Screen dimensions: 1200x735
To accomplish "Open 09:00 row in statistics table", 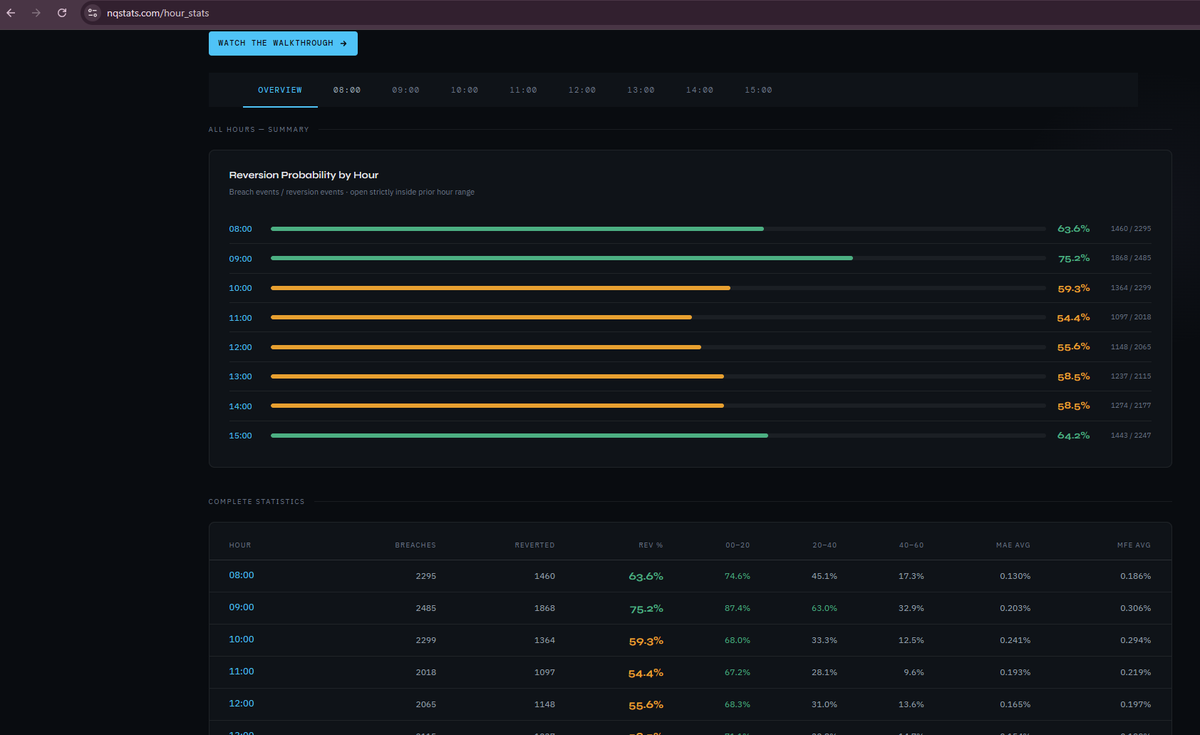I will click(x=689, y=608).
